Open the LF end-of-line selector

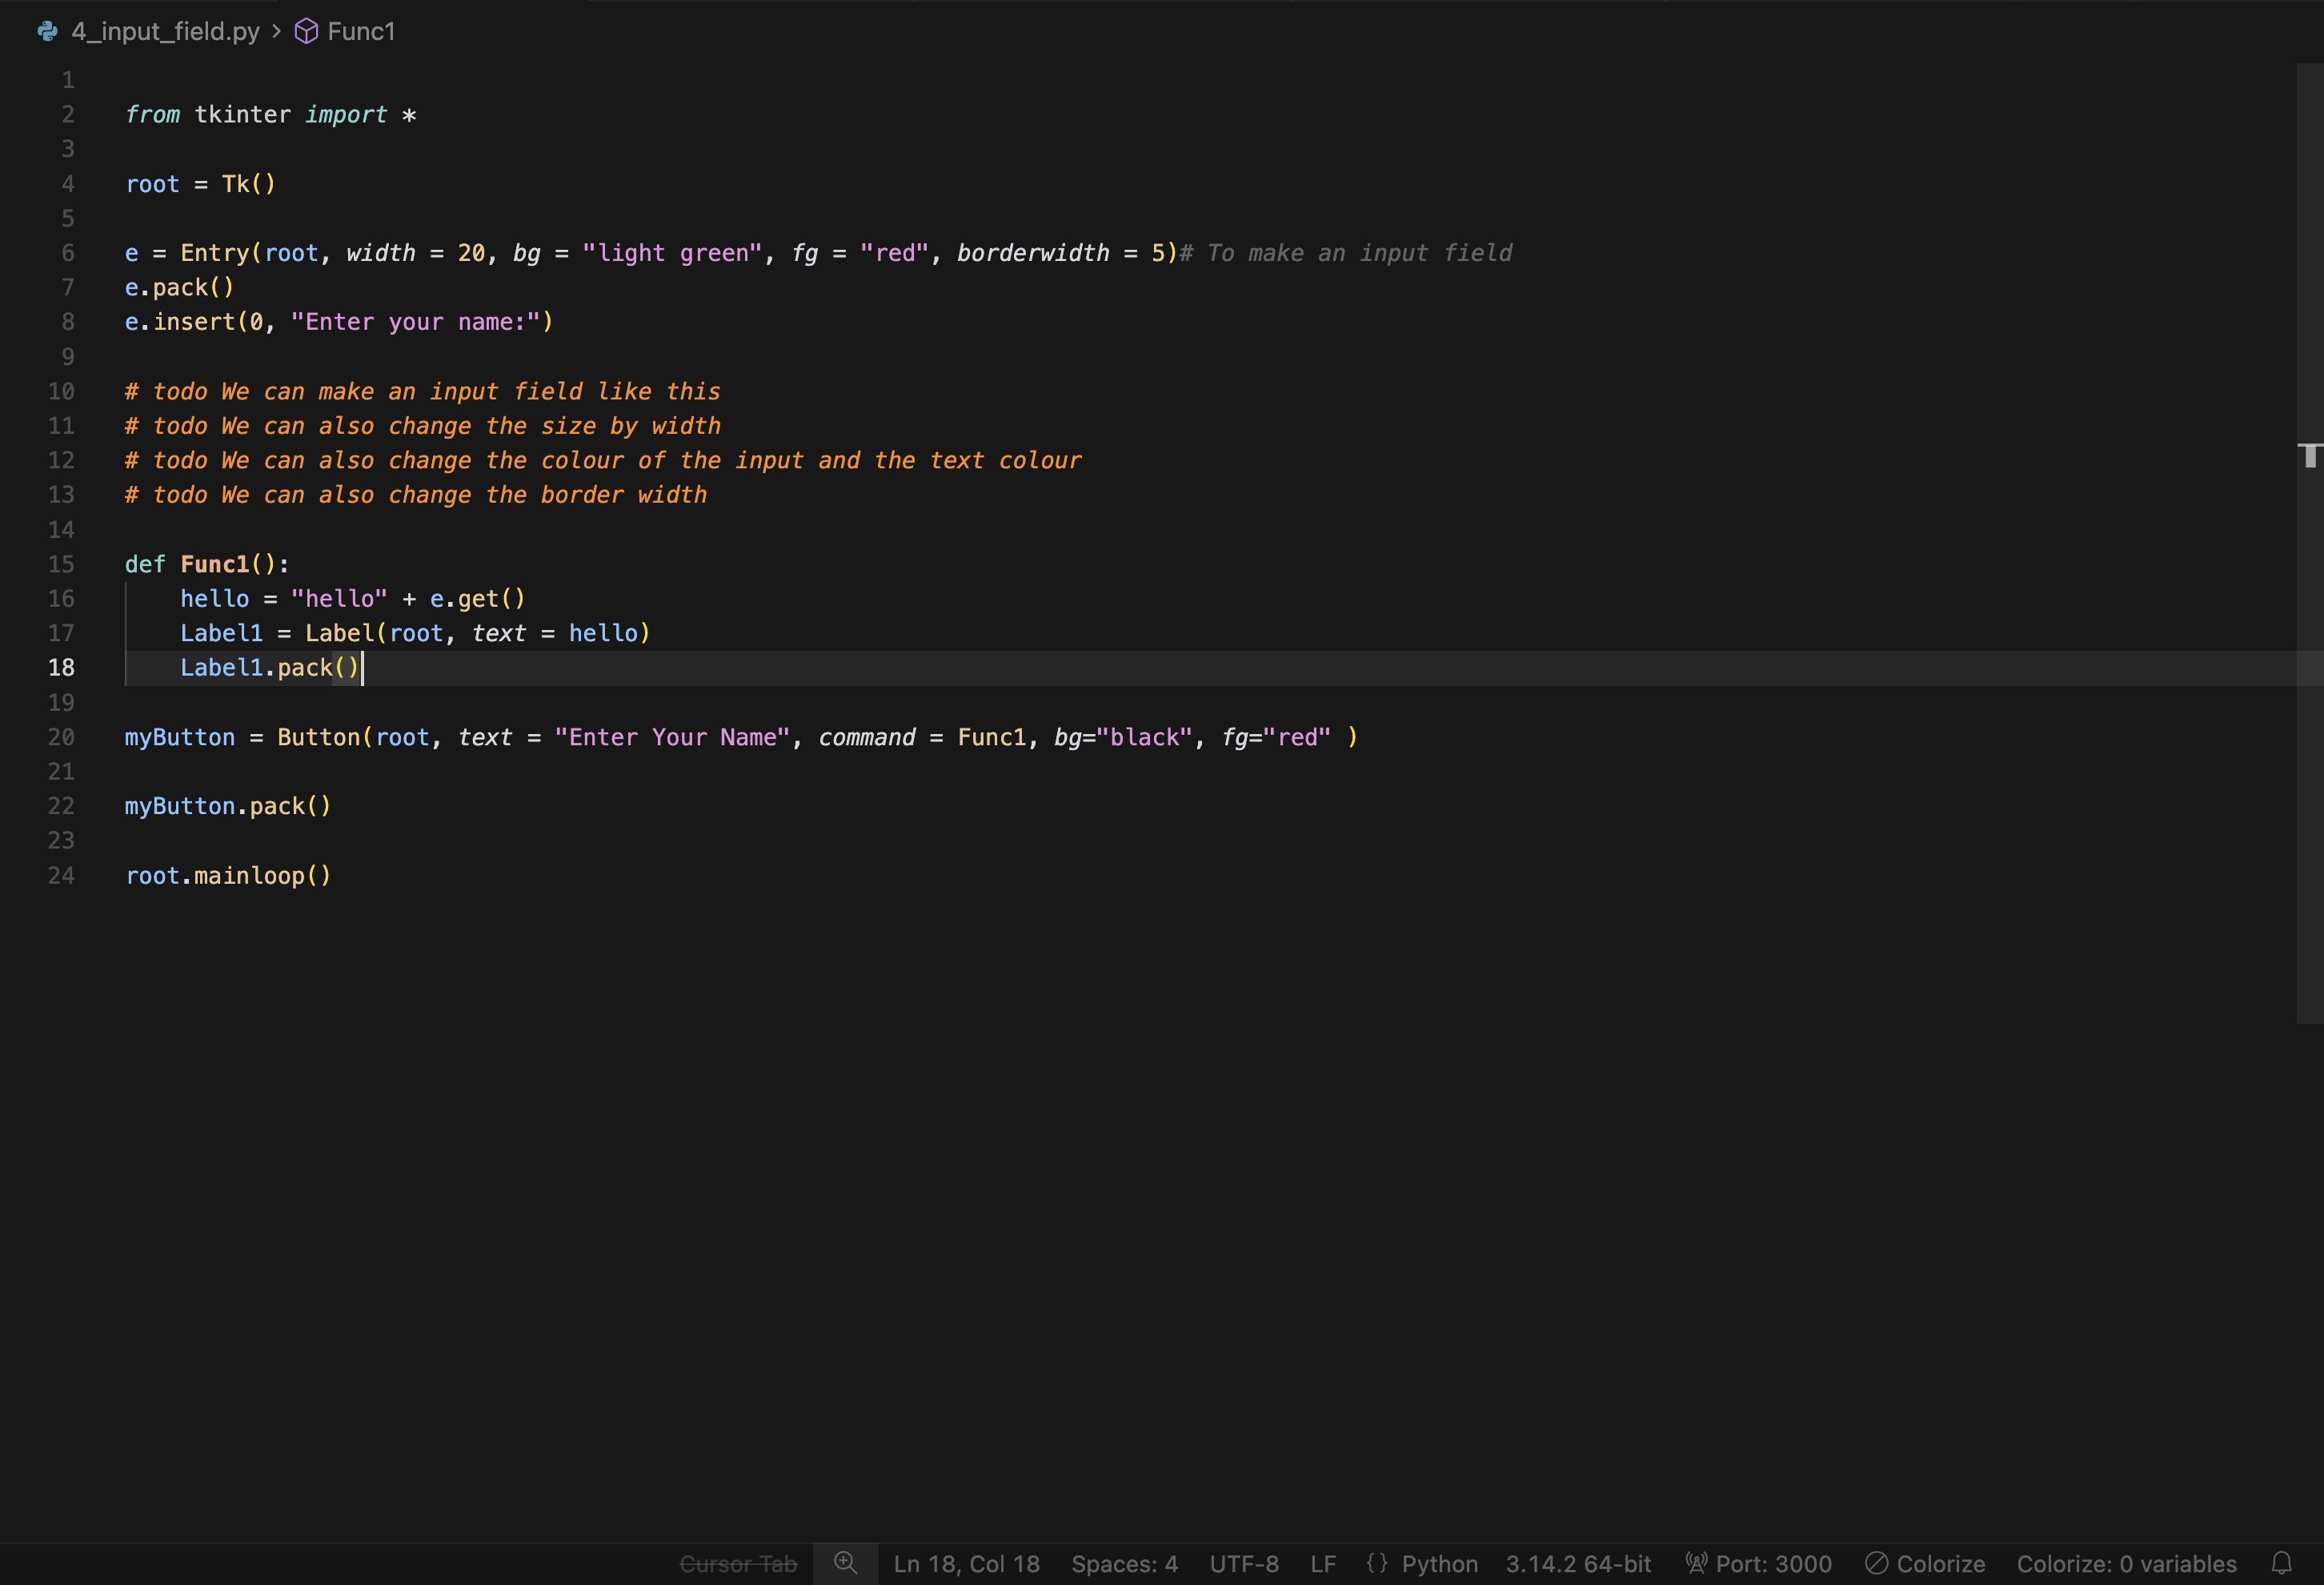(x=1322, y=1564)
